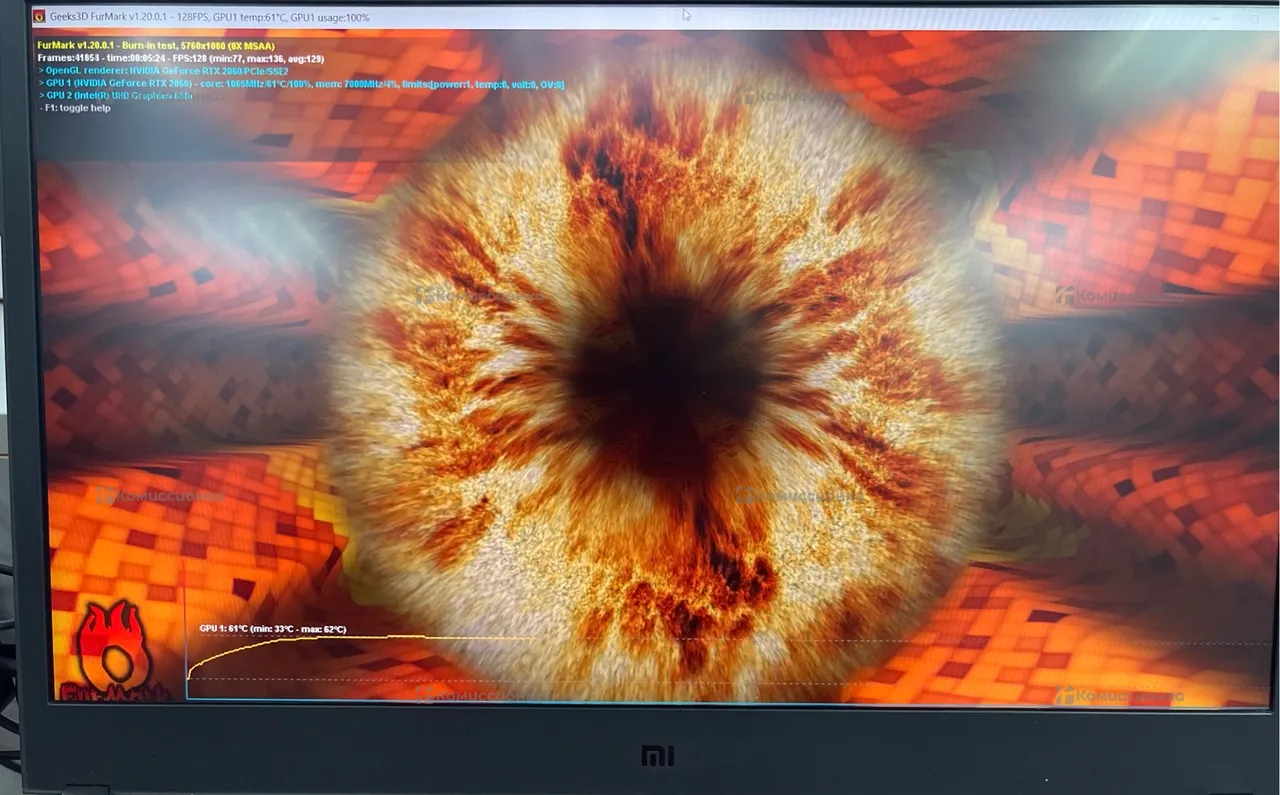Click the GPU 1 temperature min/max label
This screenshot has width=1280, height=795.
click(272, 629)
